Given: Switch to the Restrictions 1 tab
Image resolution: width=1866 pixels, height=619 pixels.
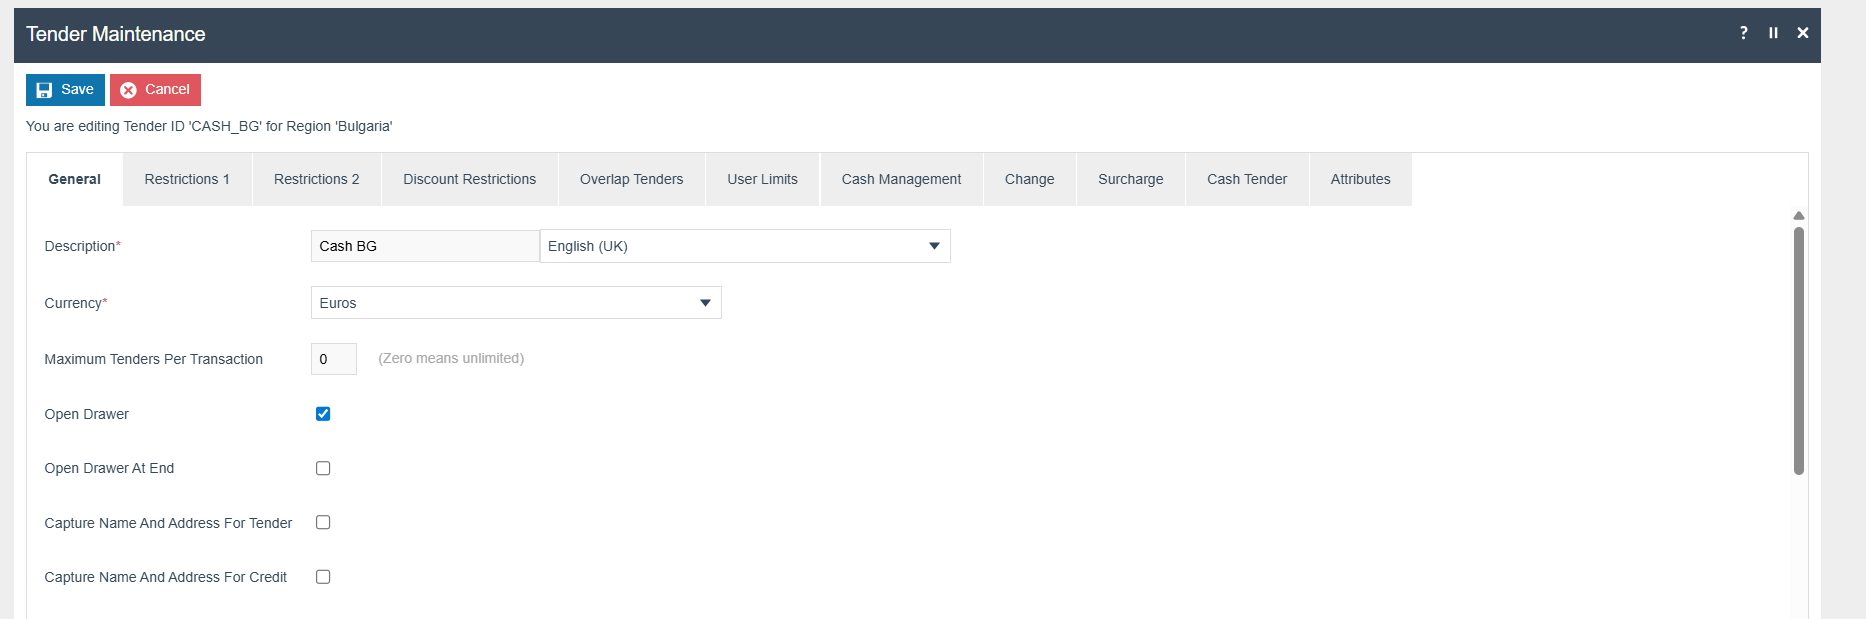Looking at the screenshot, I should (x=187, y=180).
